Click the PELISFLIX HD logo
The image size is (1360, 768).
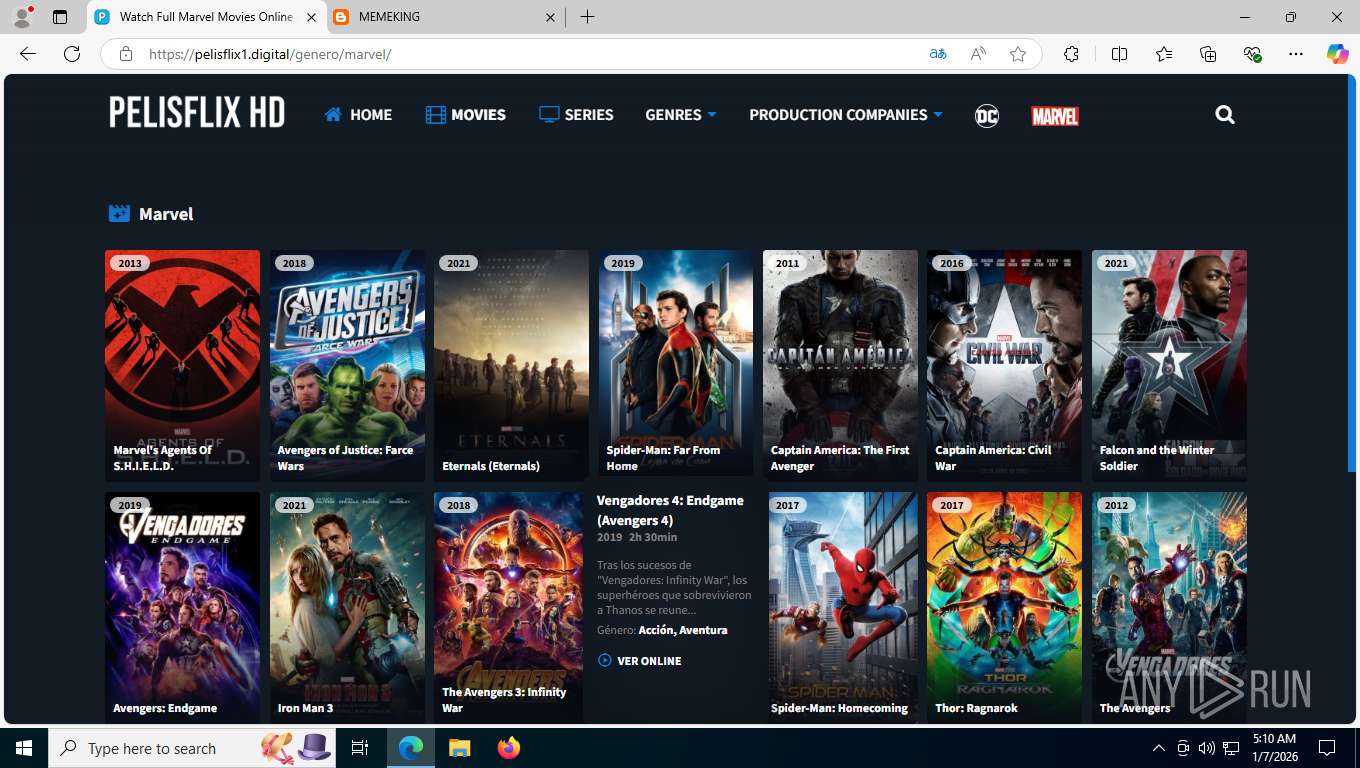tap(197, 113)
